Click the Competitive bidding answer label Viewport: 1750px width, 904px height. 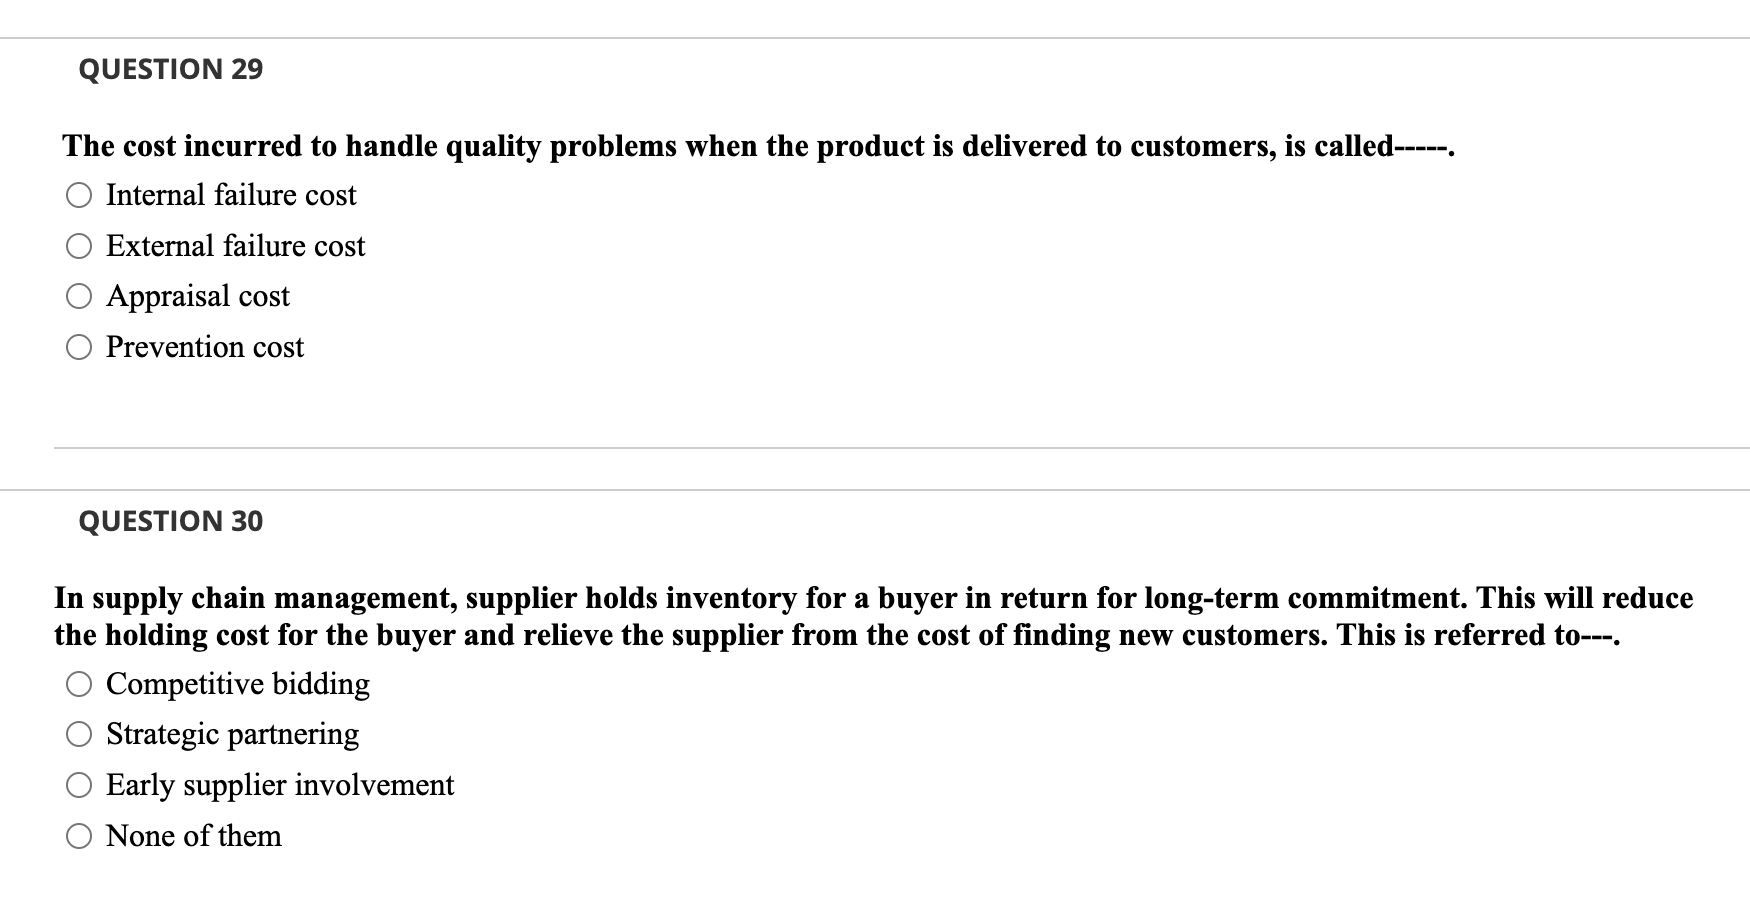pos(238,685)
